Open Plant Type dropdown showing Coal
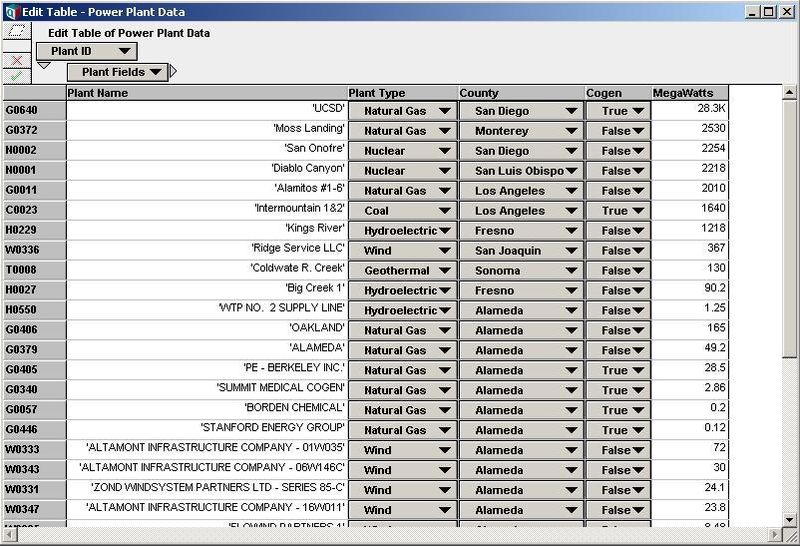This screenshot has height=546, width=800. (x=403, y=210)
